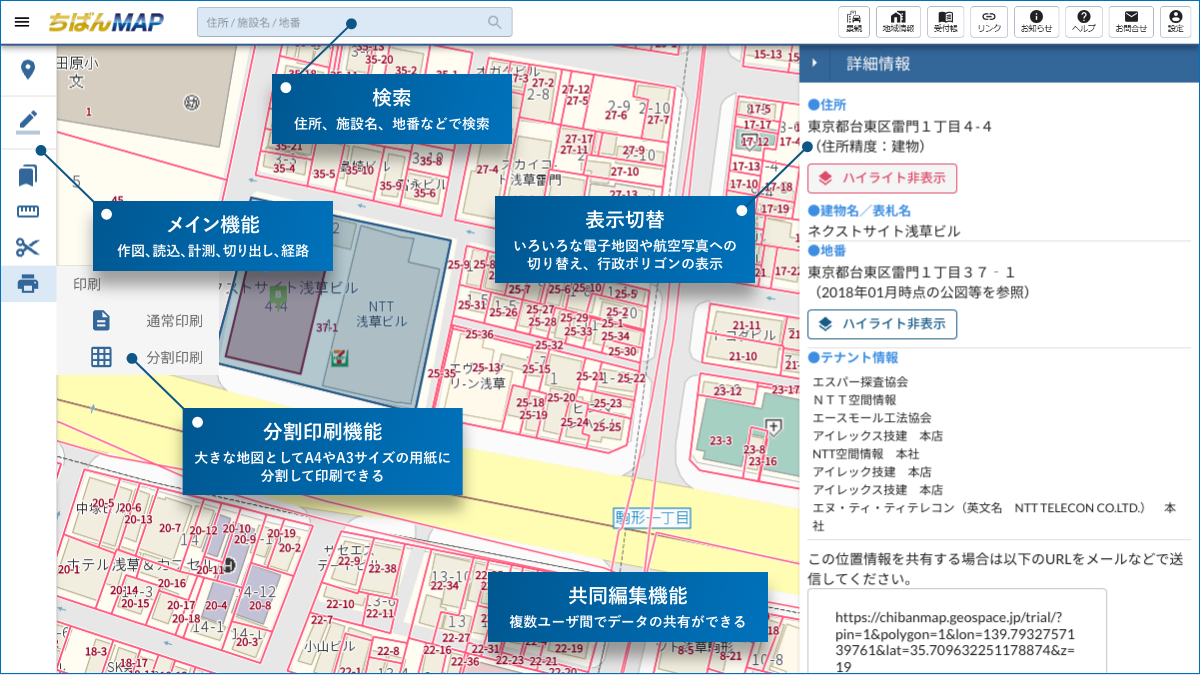Select the 切り出し scissors tool
The width and height of the screenshot is (1200, 680).
point(29,247)
